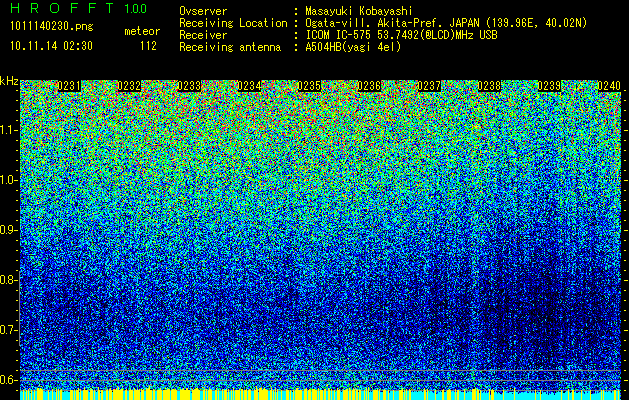
Task: Click the 0237 time marker
Action: point(429,86)
